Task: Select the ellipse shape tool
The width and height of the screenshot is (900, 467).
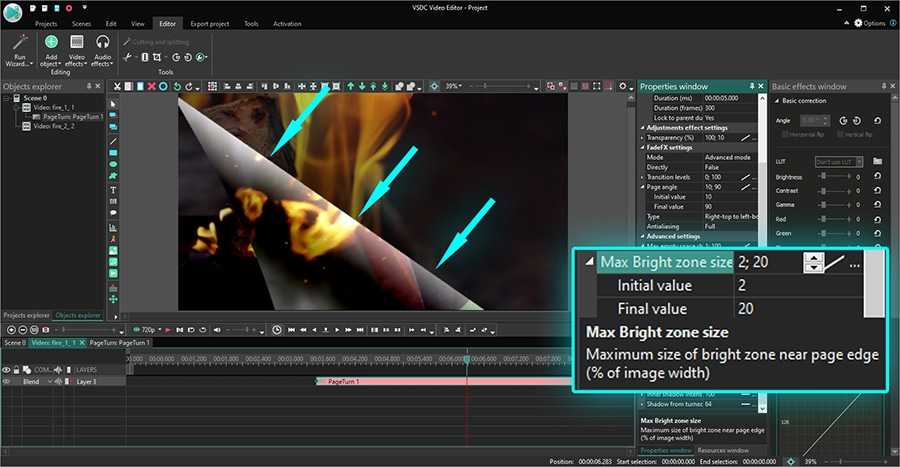Action: point(113,164)
